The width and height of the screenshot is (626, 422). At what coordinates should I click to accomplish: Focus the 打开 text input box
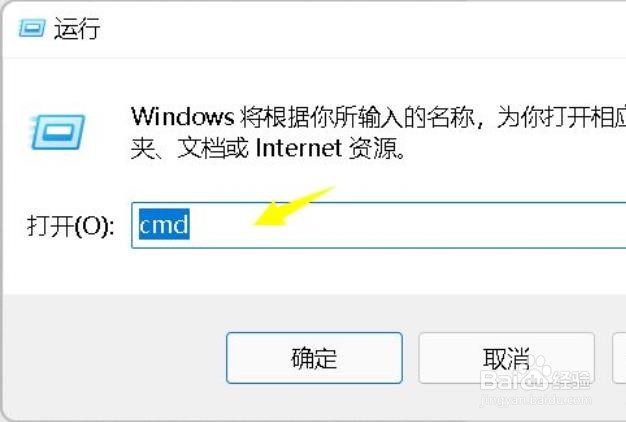point(378,225)
